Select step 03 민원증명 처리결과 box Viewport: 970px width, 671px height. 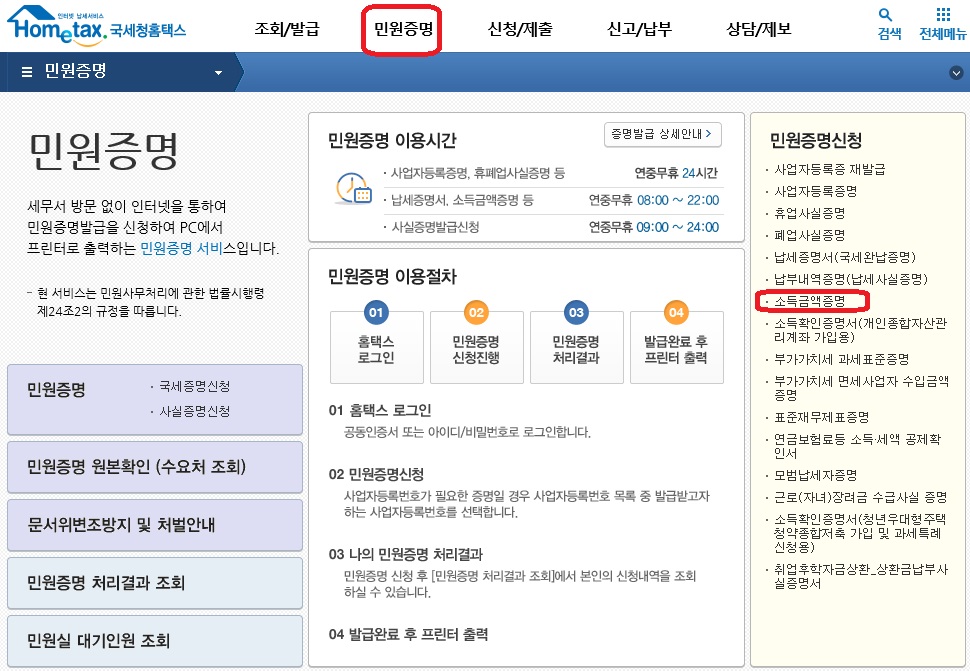tap(576, 346)
